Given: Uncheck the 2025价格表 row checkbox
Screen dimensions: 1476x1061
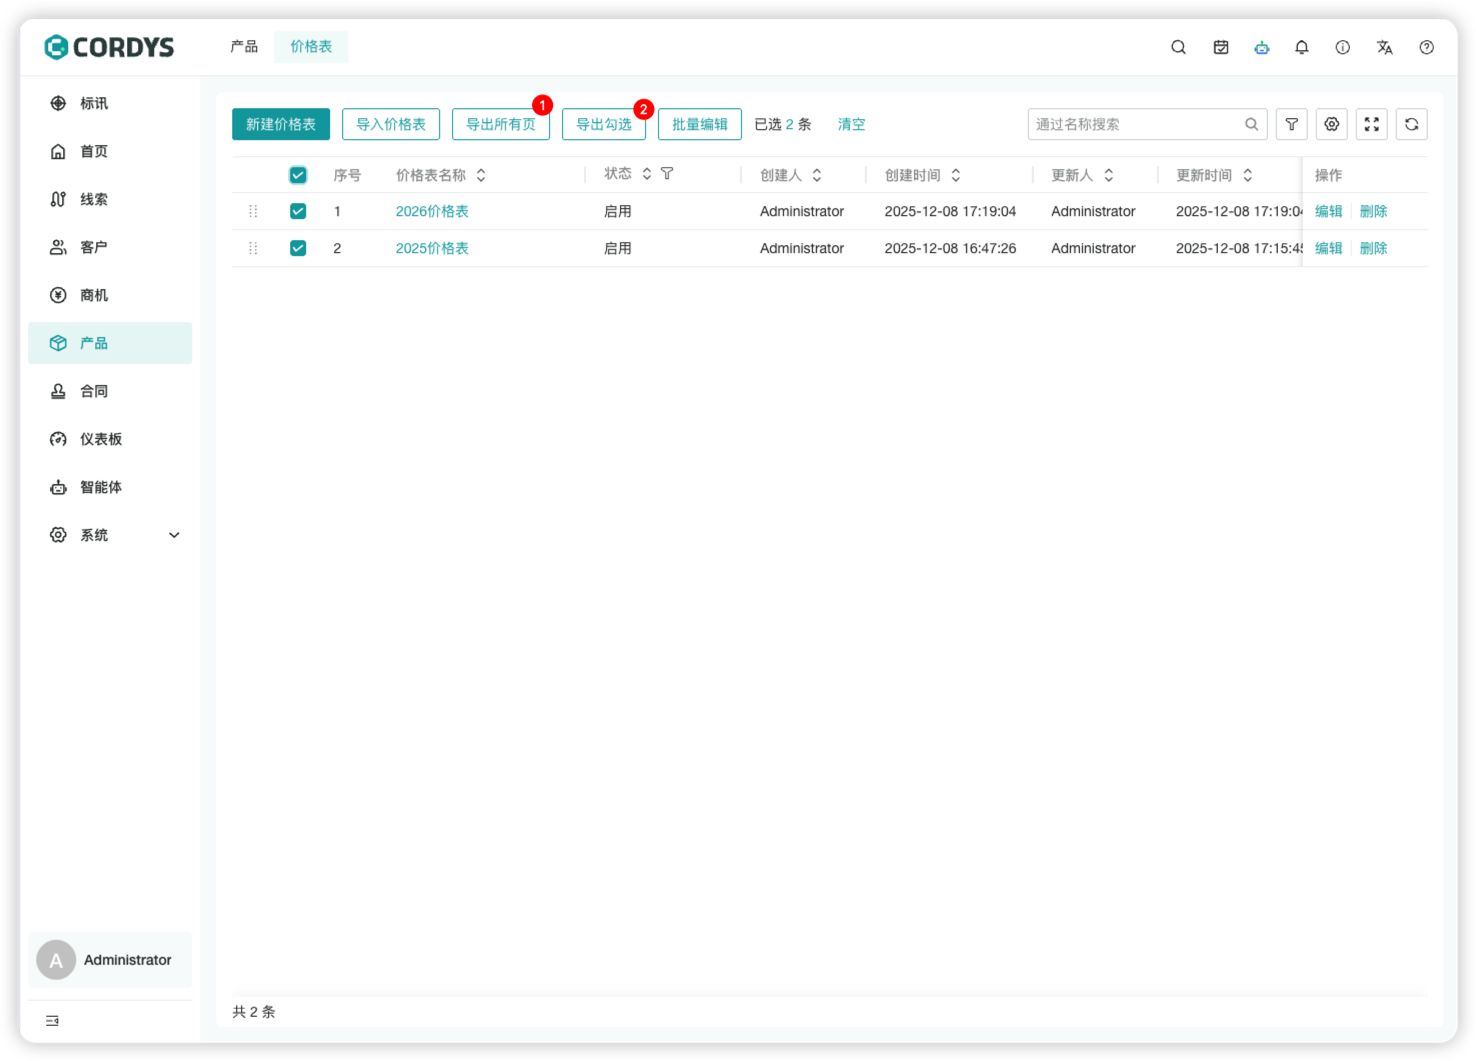Looking at the screenshot, I should [298, 248].
